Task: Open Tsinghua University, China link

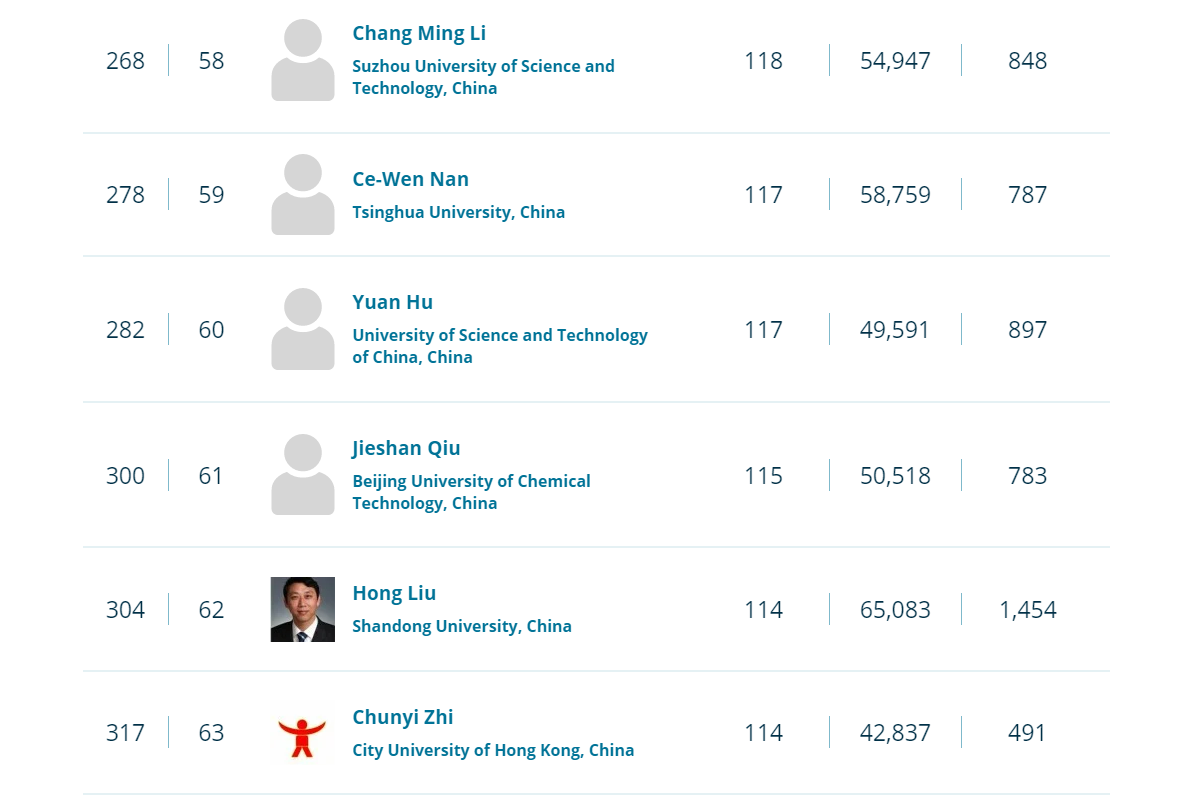Action: click(x=458, y=212)
